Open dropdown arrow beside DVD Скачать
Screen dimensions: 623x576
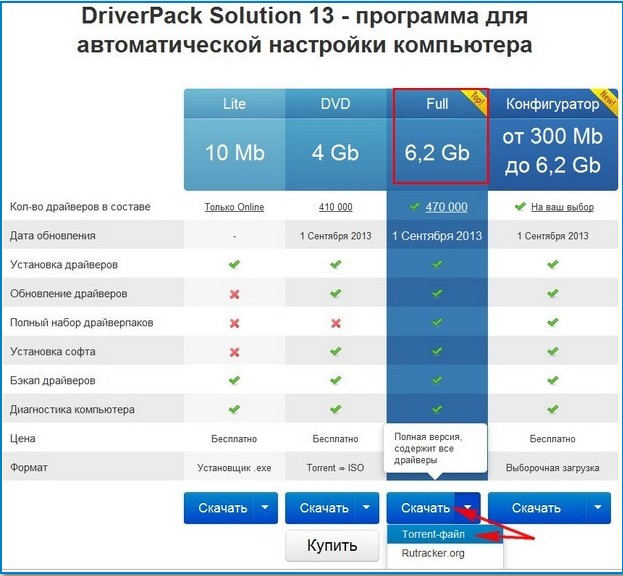pos(367,508)
